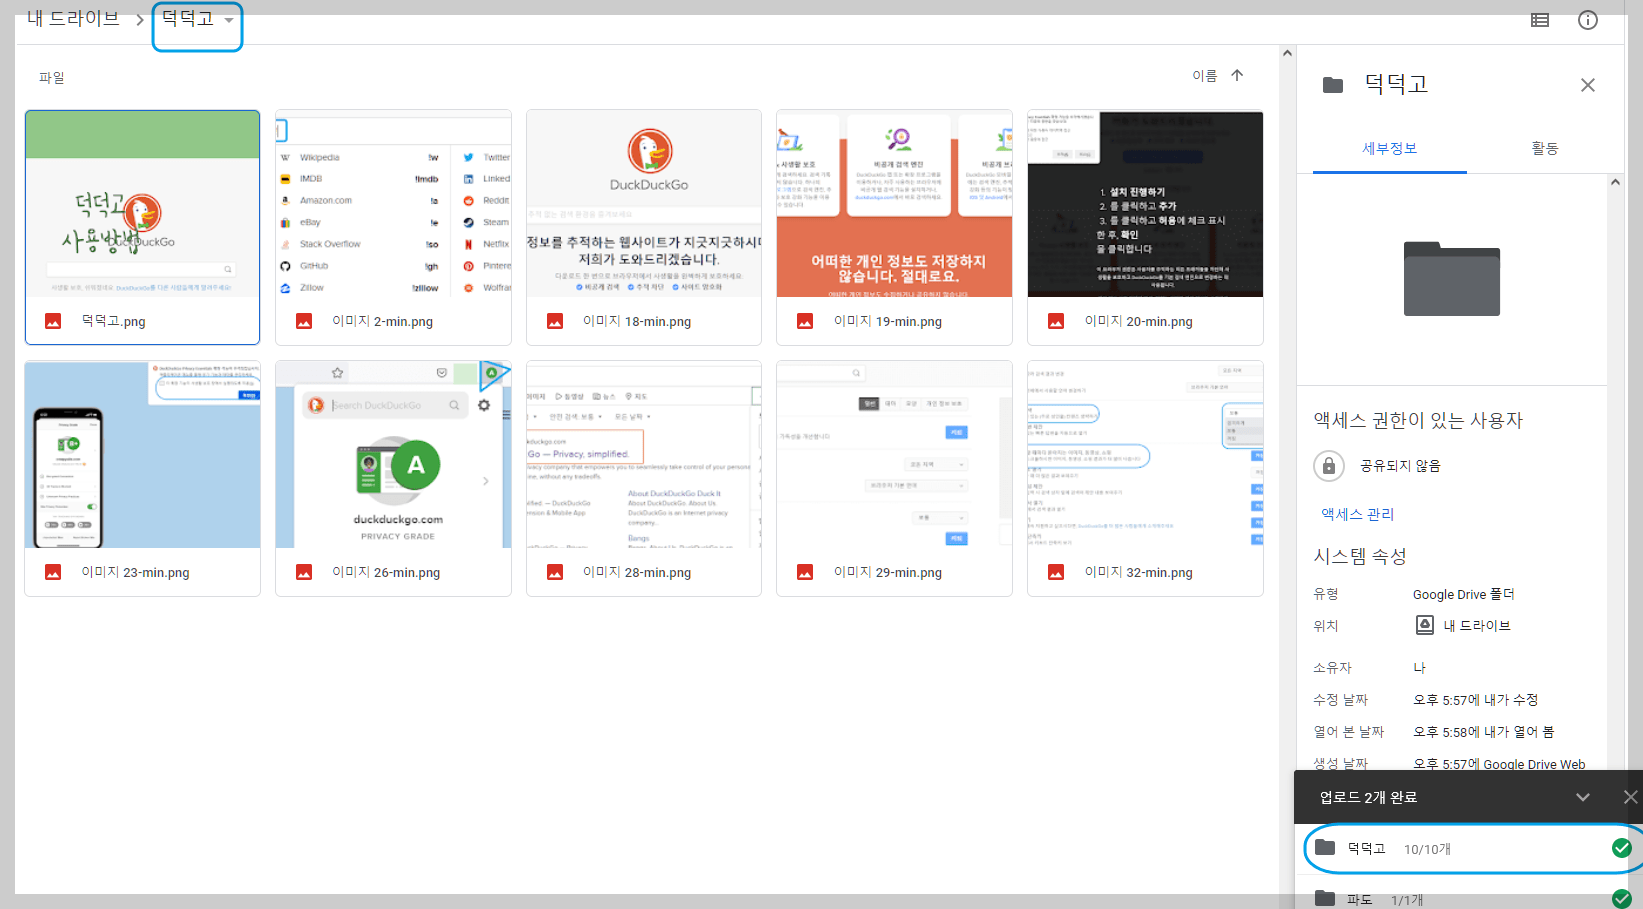The height and width of the screenshot is (909, 1643).
Task: Click green checkmark for 덕덕고 upload
Action: coord(1622,848)
